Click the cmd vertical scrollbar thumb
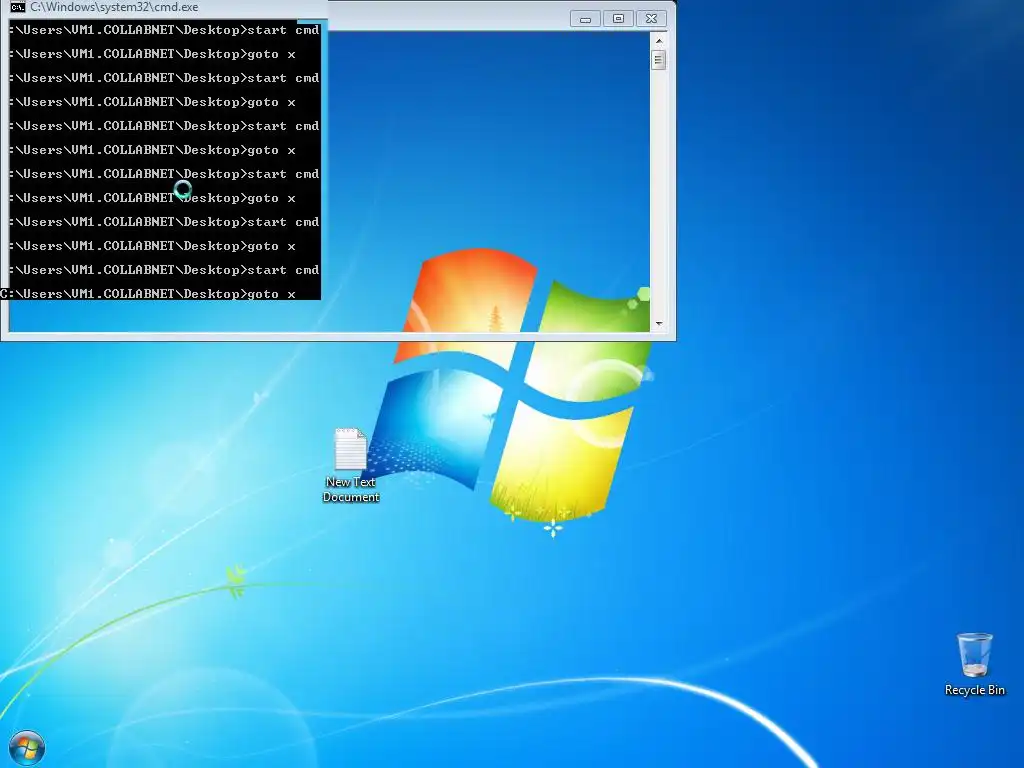Screen dimensions: 1024x768 pyautogui.click(x=658, y=60)
